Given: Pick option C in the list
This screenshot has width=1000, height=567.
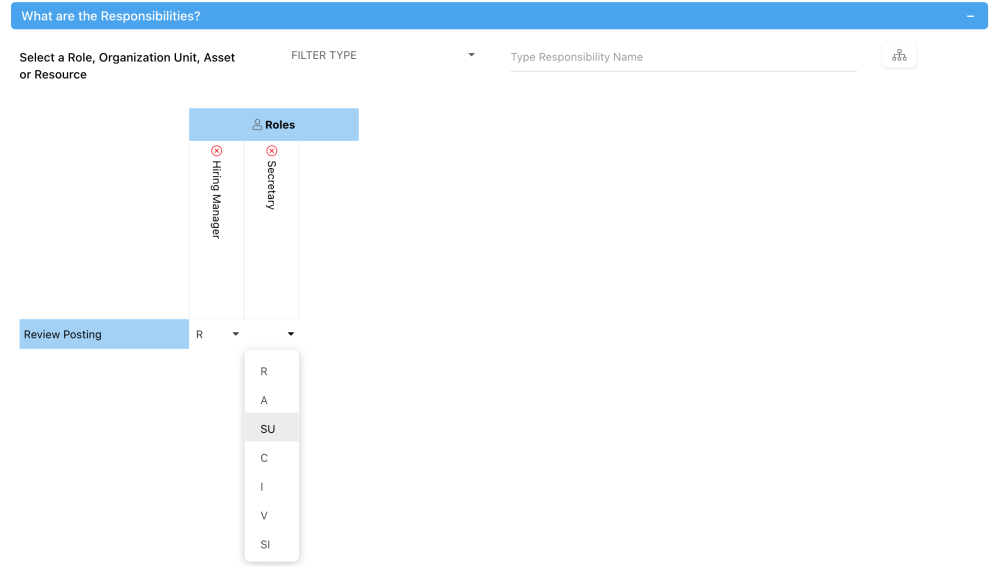Looking at the screenshot, I should point(272,458).
